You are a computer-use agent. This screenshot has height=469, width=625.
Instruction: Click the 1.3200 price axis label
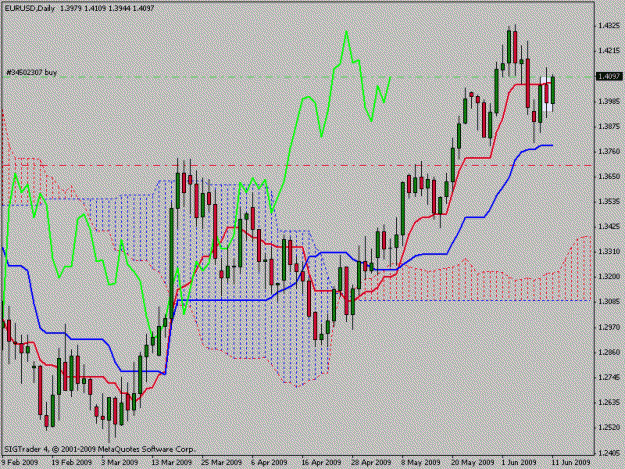[x=609, y=277]
